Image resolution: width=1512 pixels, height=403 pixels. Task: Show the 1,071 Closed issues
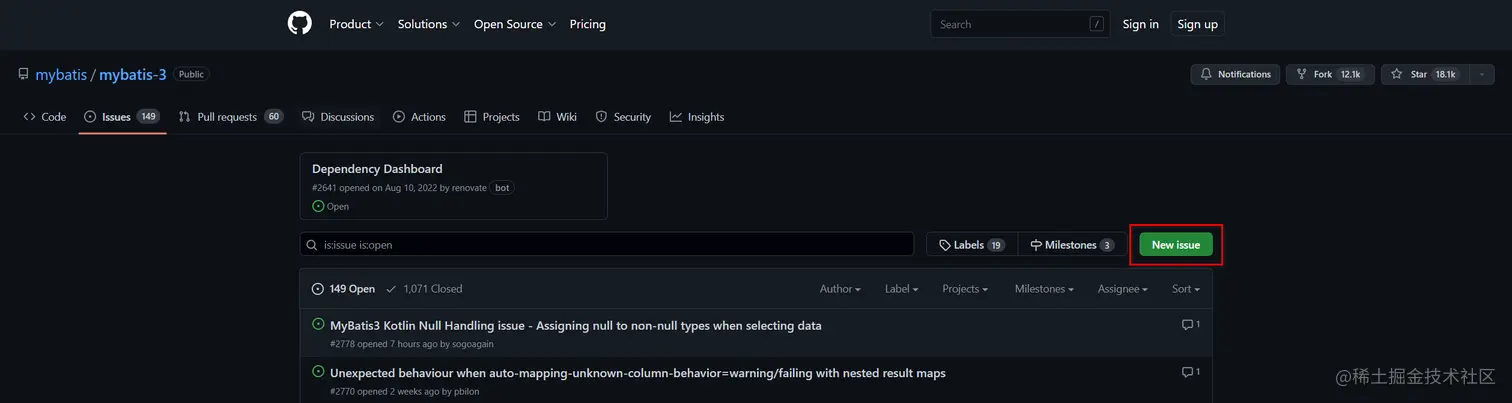click(x=424, y=289)
